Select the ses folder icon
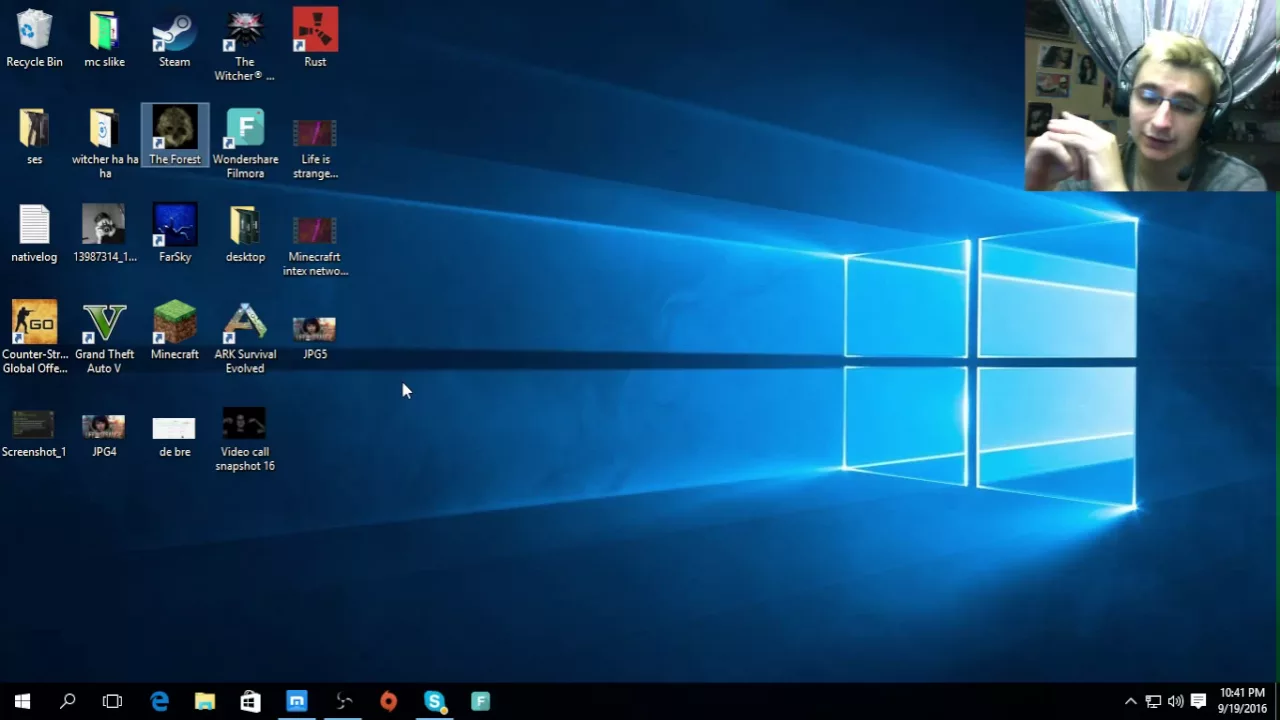The image size is (1280, 720). click(x=34, y=136)
